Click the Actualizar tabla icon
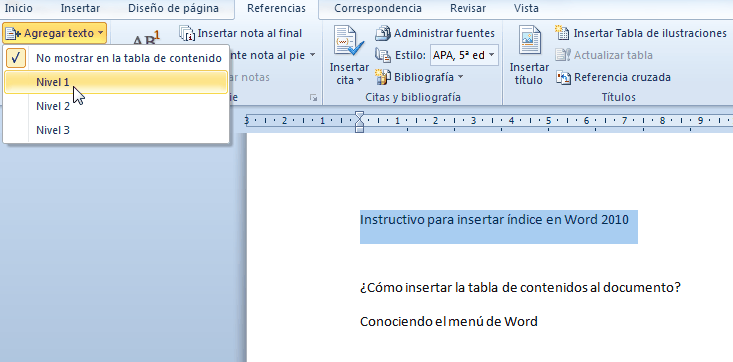Viewport: 733px width, 362px height. coord(562,55)
